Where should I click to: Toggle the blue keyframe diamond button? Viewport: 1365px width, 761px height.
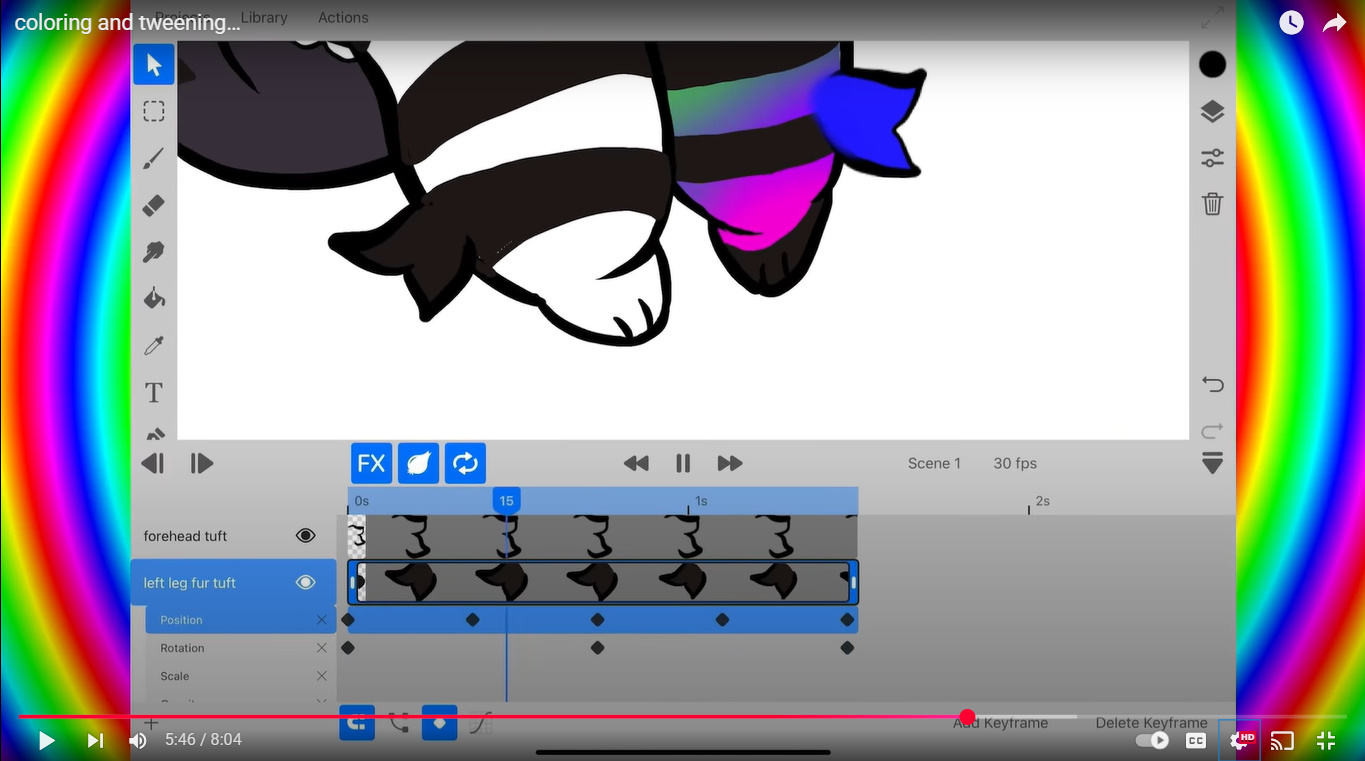tap(439, 722)
